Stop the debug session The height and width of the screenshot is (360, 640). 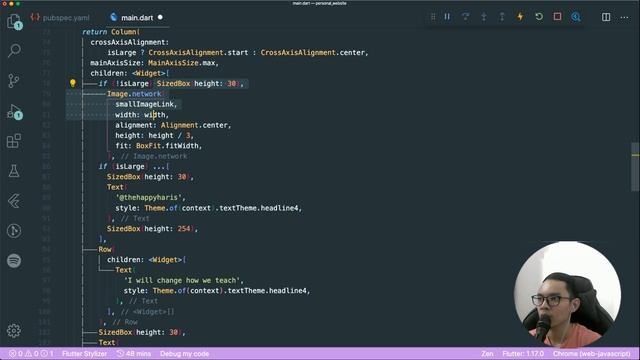point(557,17)
